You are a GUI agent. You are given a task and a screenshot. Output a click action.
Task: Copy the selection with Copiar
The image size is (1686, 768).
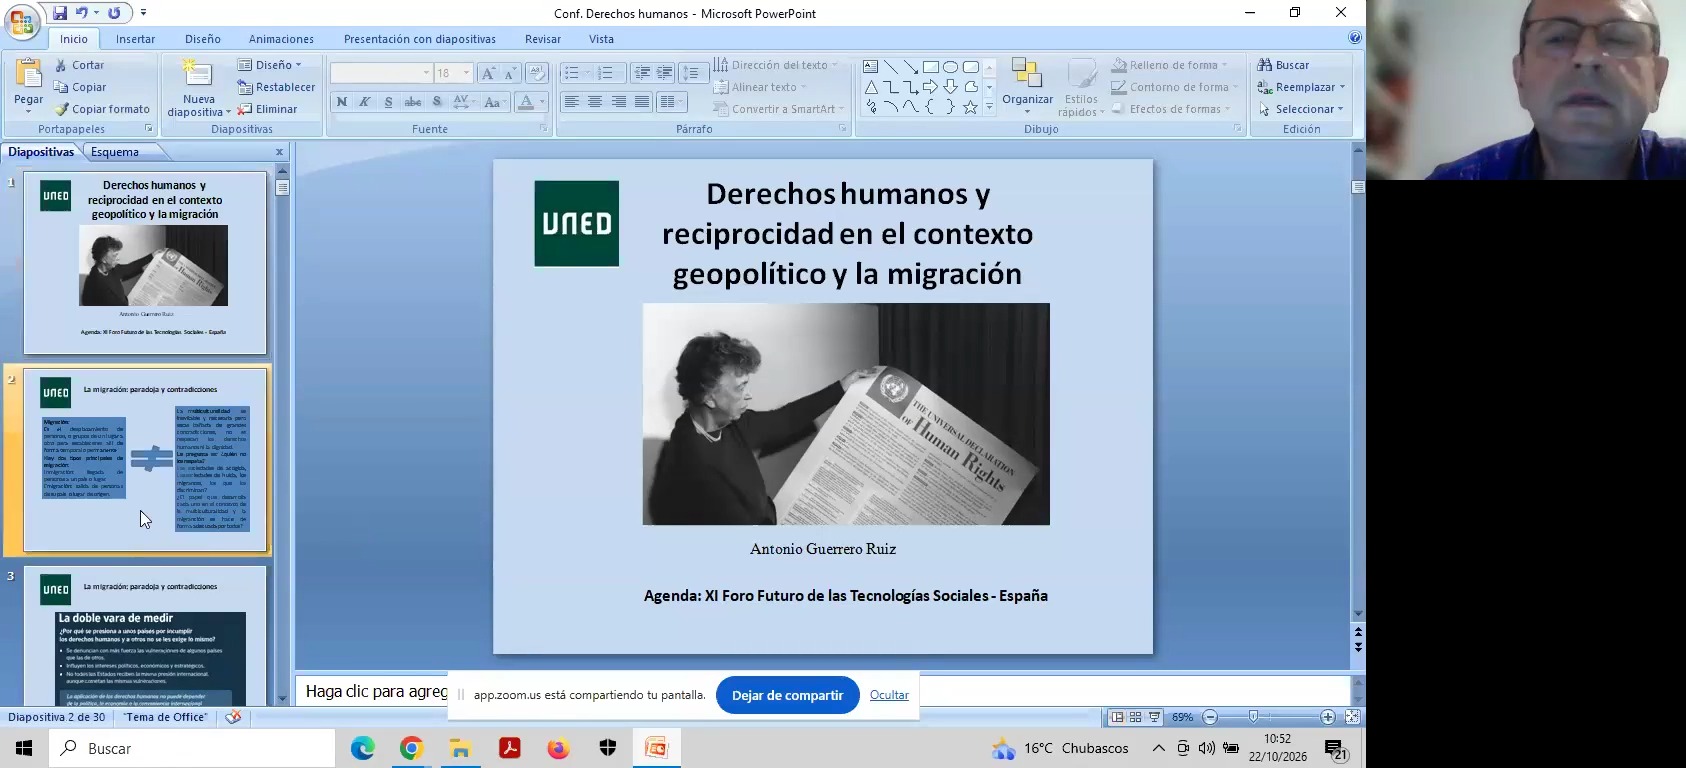(80, 87)
